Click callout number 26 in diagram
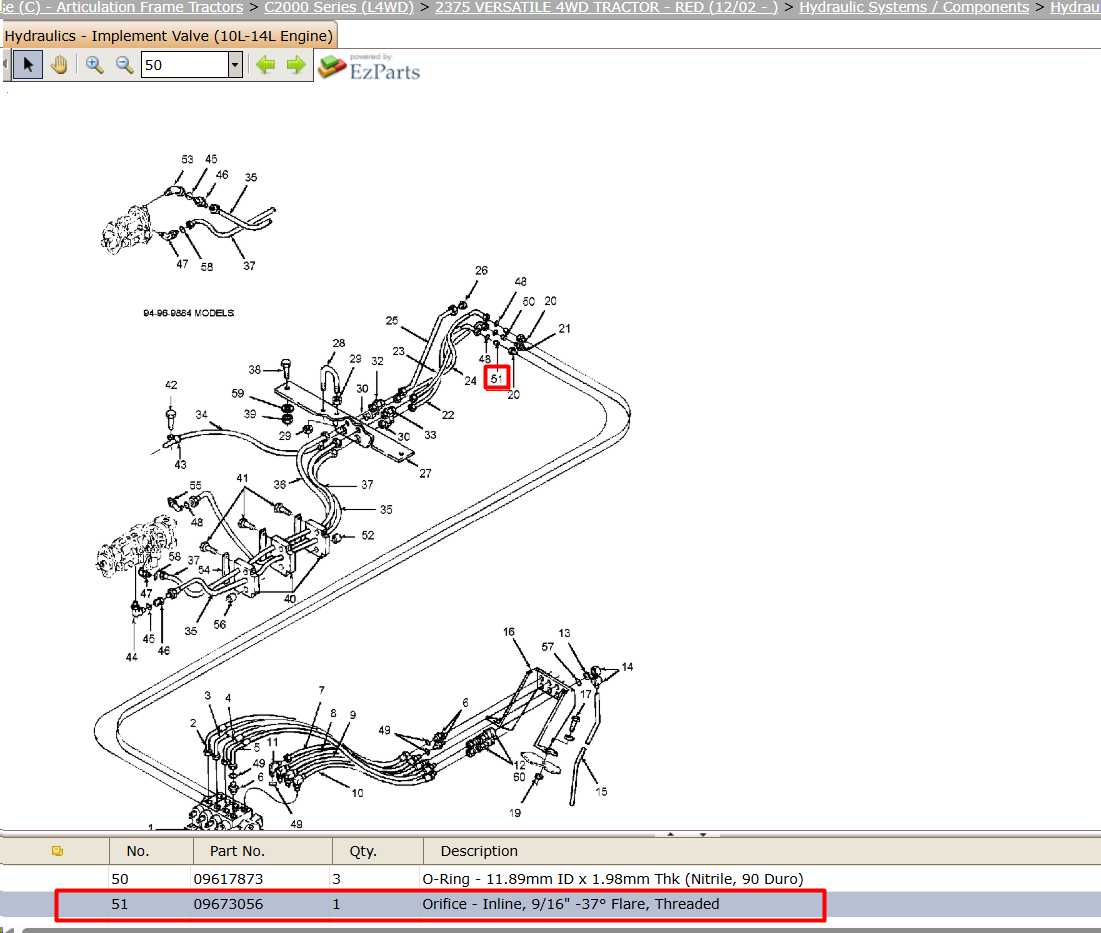This screenshot has width=1101, height=933. tap(481, 270)
